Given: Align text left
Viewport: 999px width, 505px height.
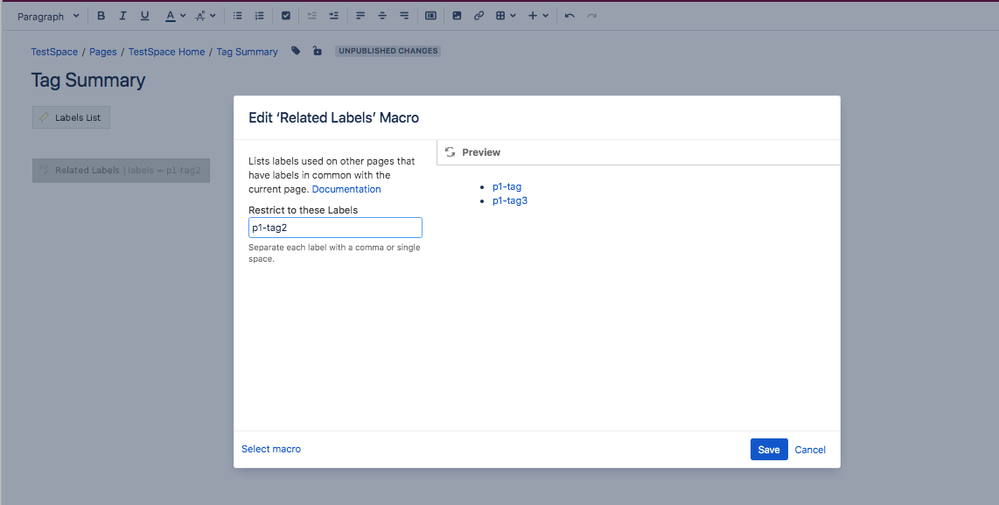Looking at the screenshot, I should click(361, 15).
